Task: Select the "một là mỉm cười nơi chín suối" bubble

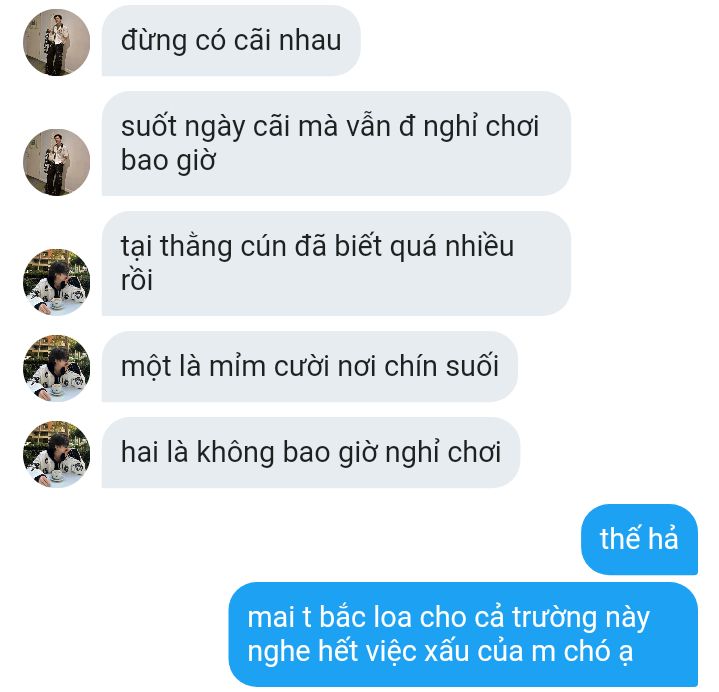Action: click(x=310, y=367)
